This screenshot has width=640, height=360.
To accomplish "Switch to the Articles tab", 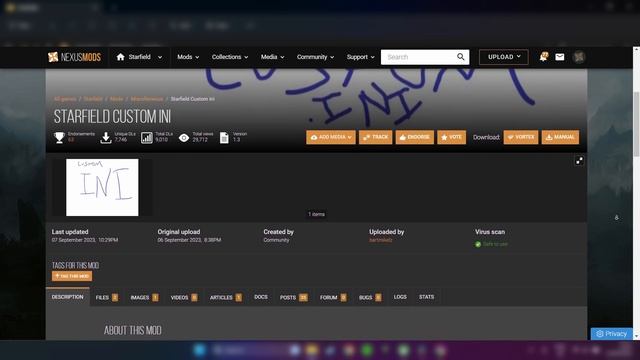I will 226,297.
